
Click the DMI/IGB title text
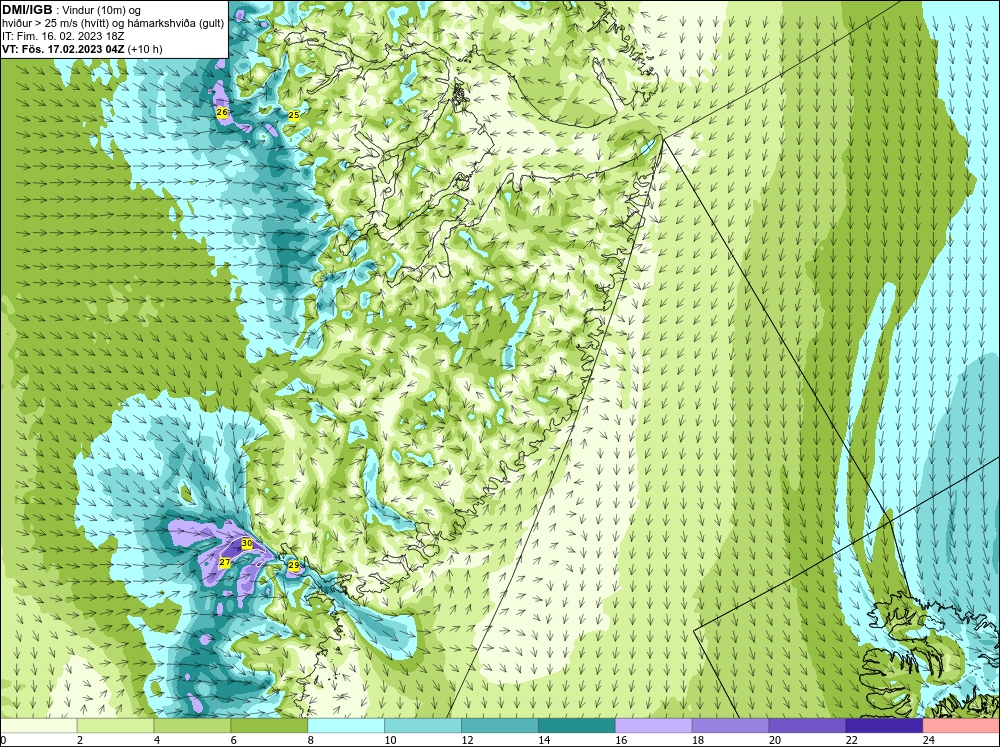tap(27, 10)
